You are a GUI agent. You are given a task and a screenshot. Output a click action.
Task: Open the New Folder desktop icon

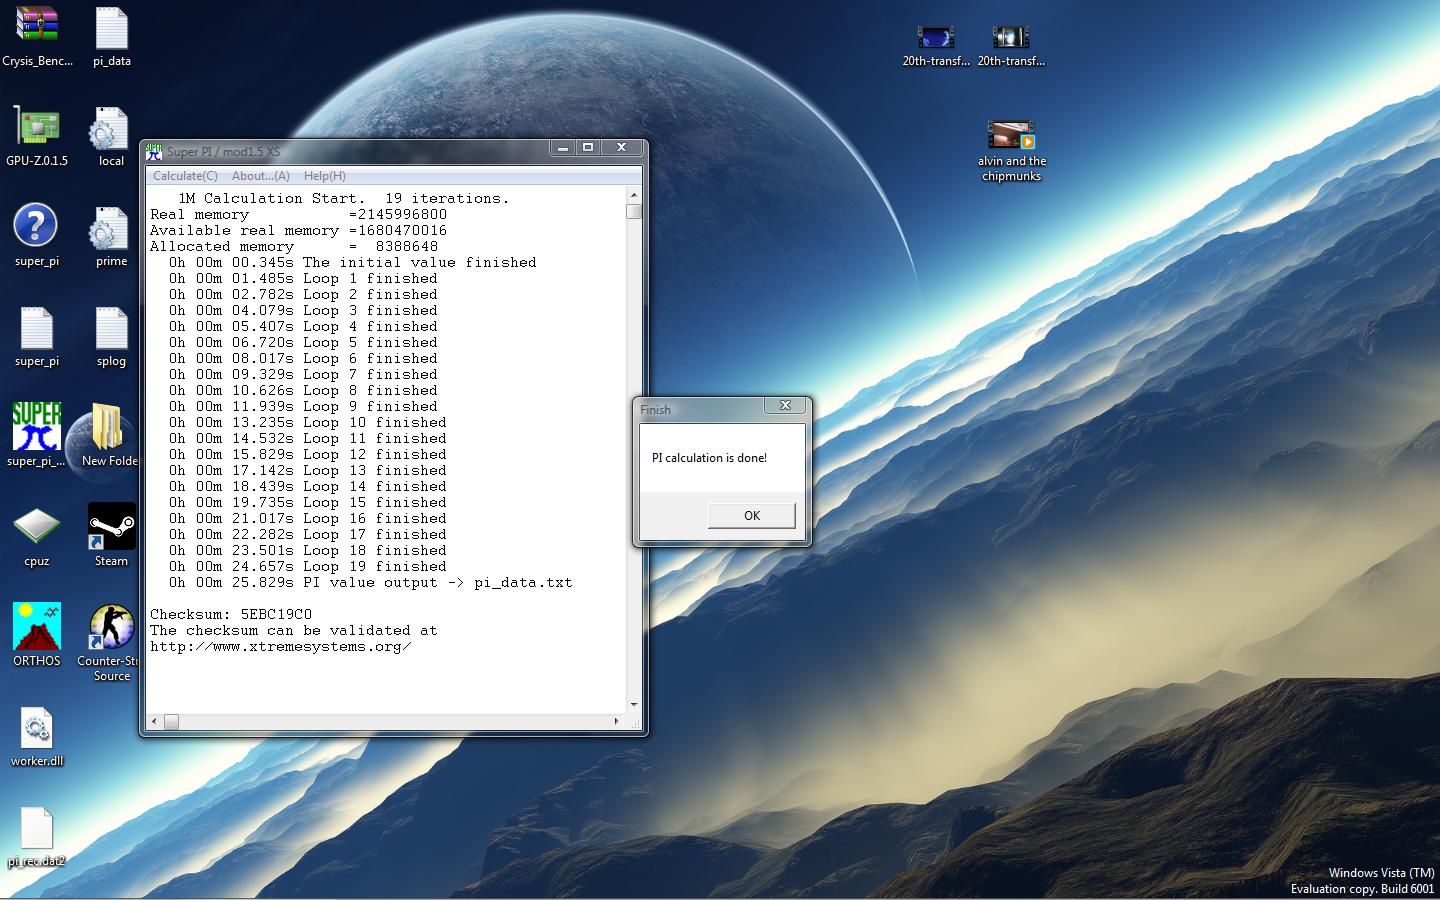point(110,436)
